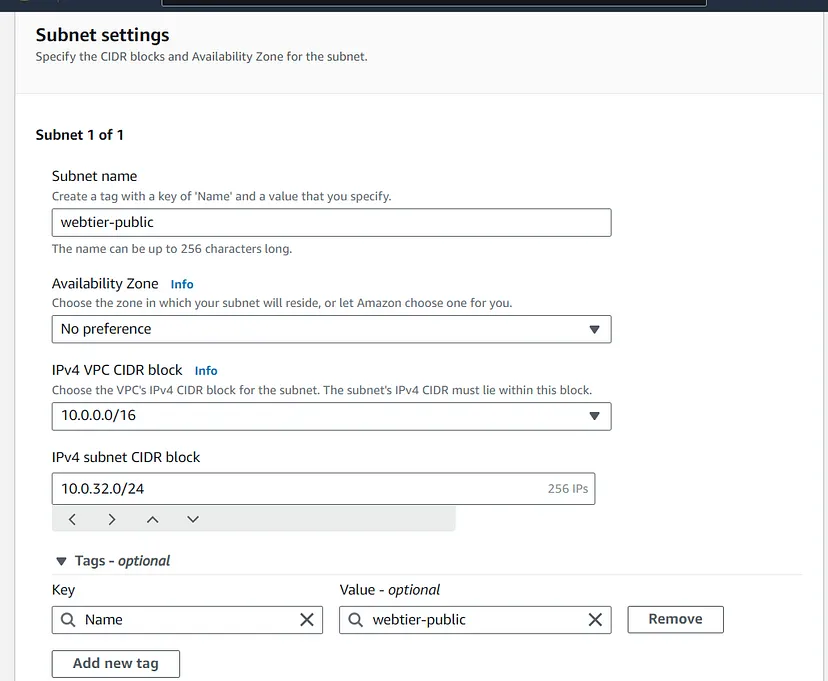Image resolution: width=828 pixels, height=681 pixels.
Task: Open the Availability Zone dropdown
Action: coord(330,329)
